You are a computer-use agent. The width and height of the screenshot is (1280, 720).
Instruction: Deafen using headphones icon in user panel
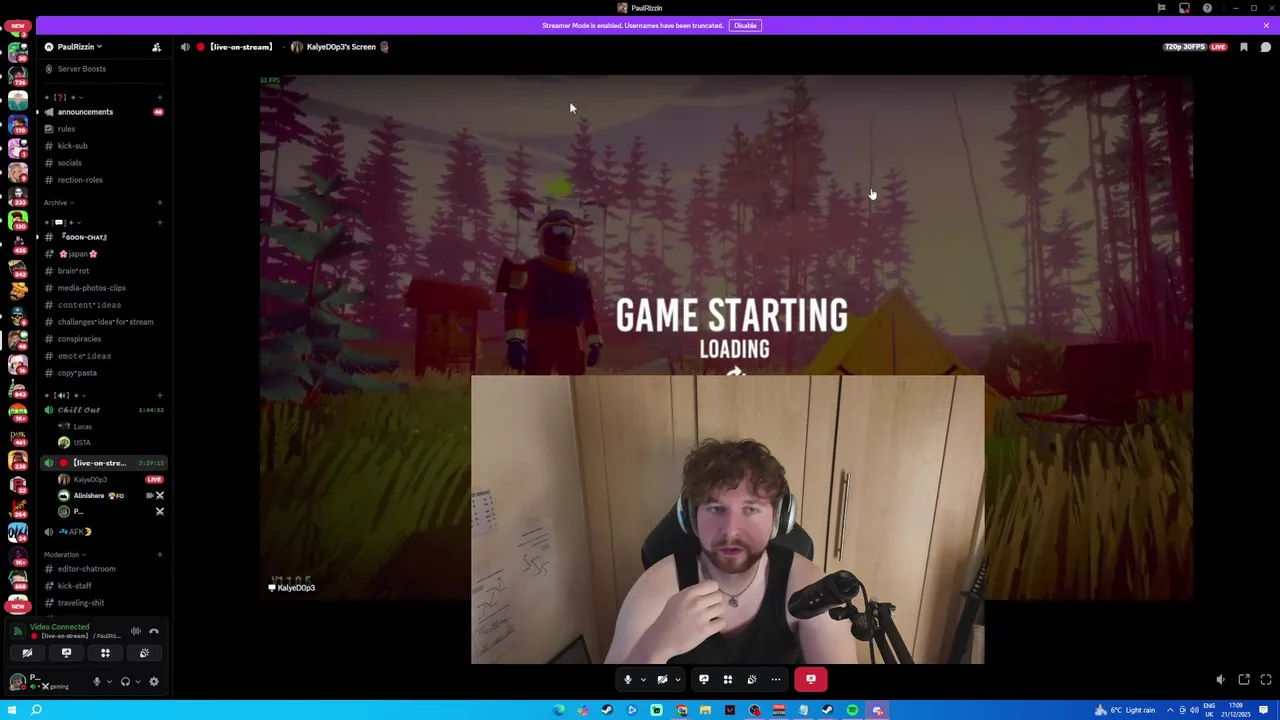point(125,682)
